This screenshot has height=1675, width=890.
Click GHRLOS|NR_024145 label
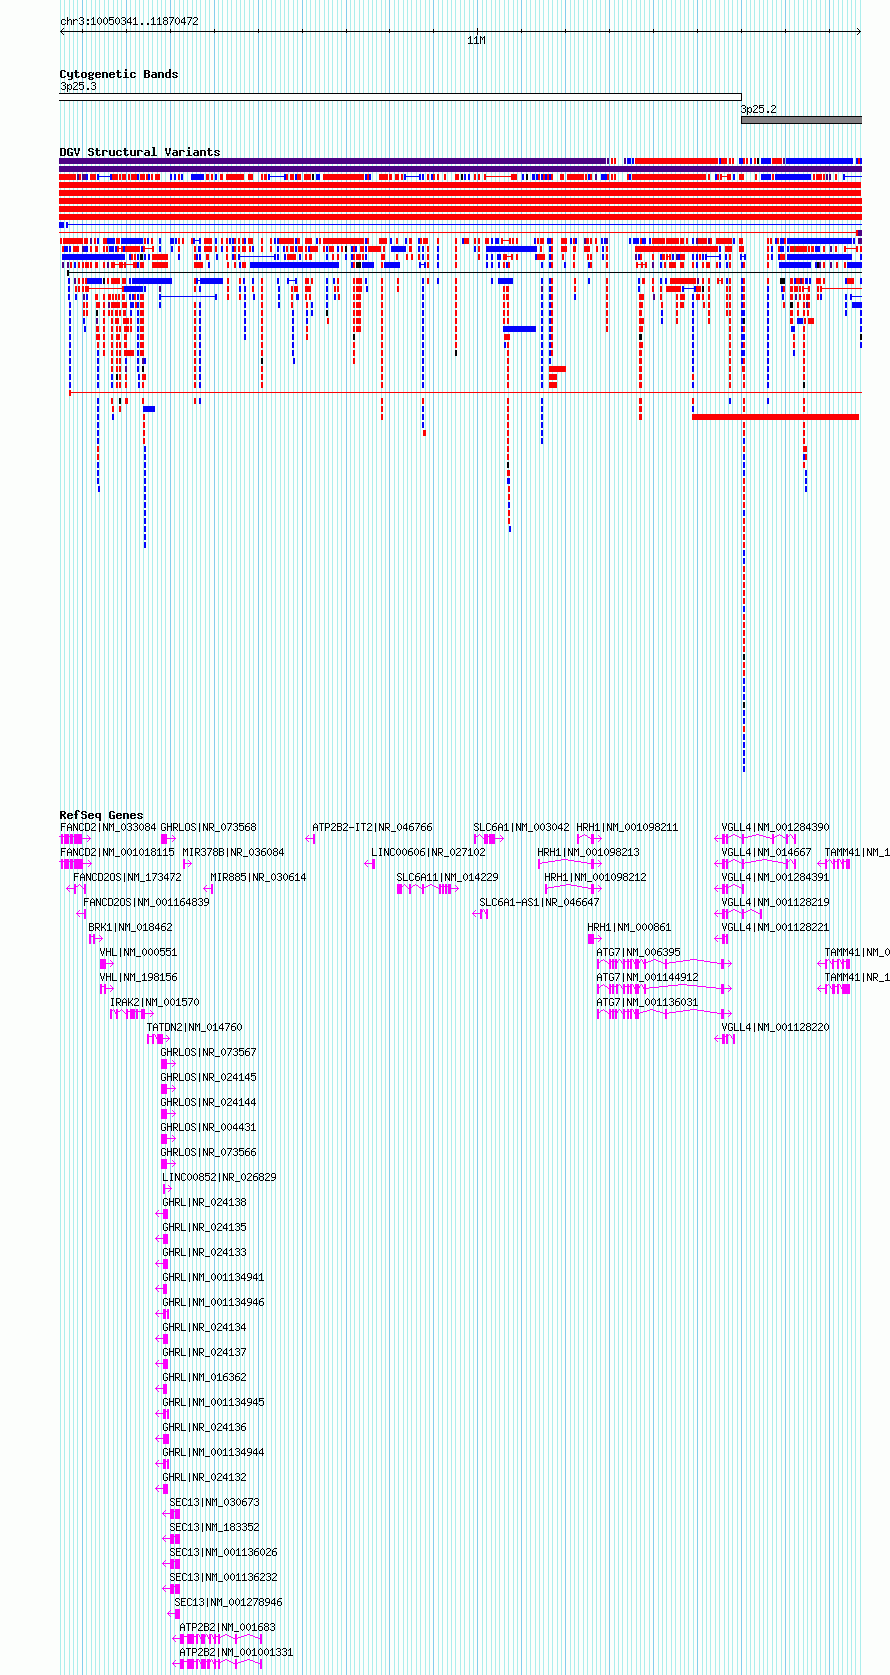tap(209, 1077)
